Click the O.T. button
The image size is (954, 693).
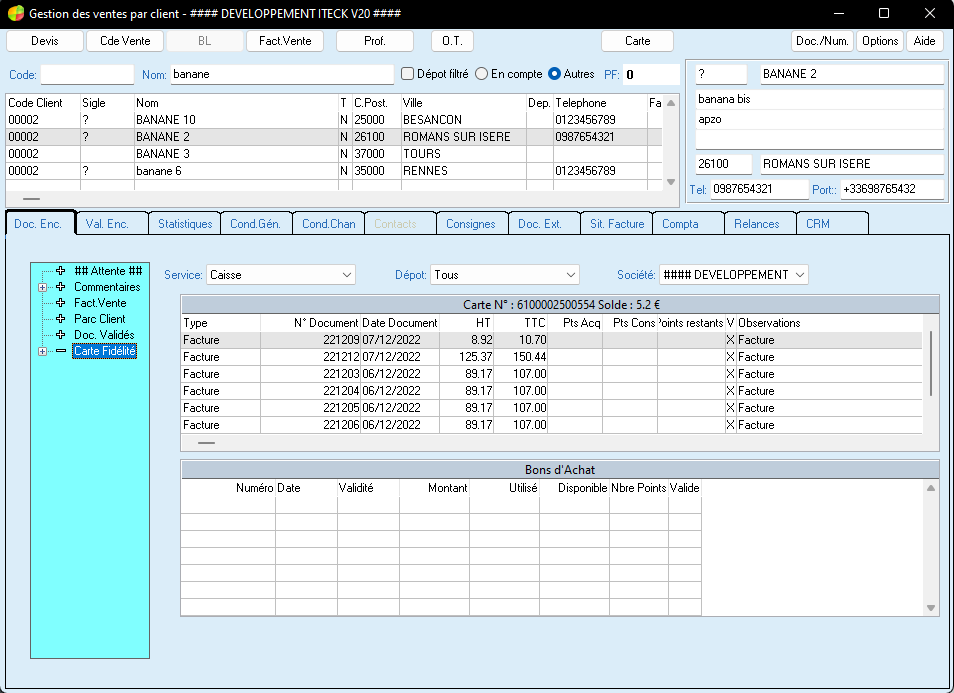(x=452, y=41)
